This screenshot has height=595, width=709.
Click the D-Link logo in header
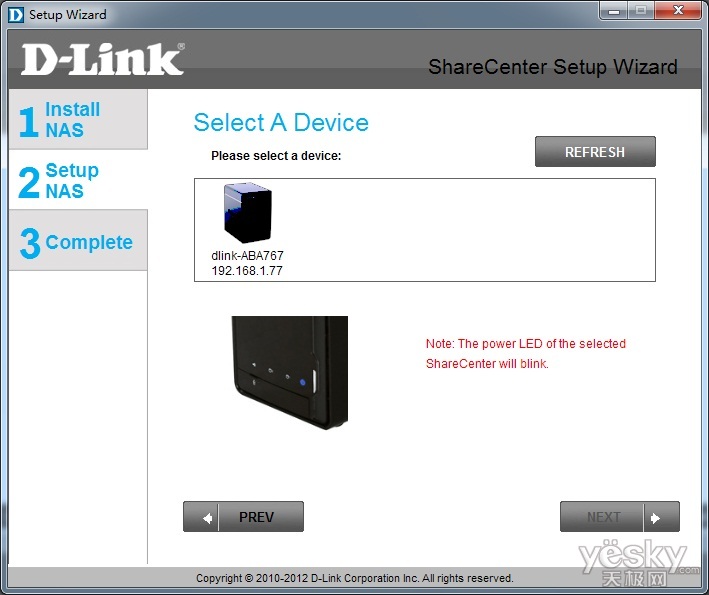(x=103, y=59)
